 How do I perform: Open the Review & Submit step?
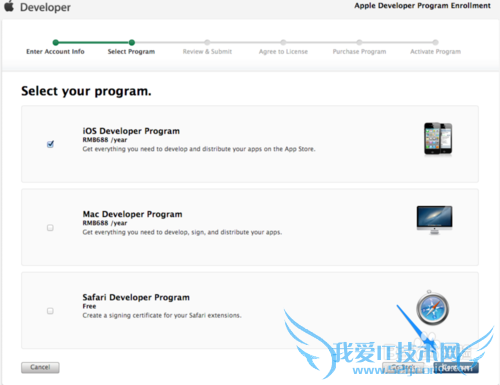click(x=207, y=51)
